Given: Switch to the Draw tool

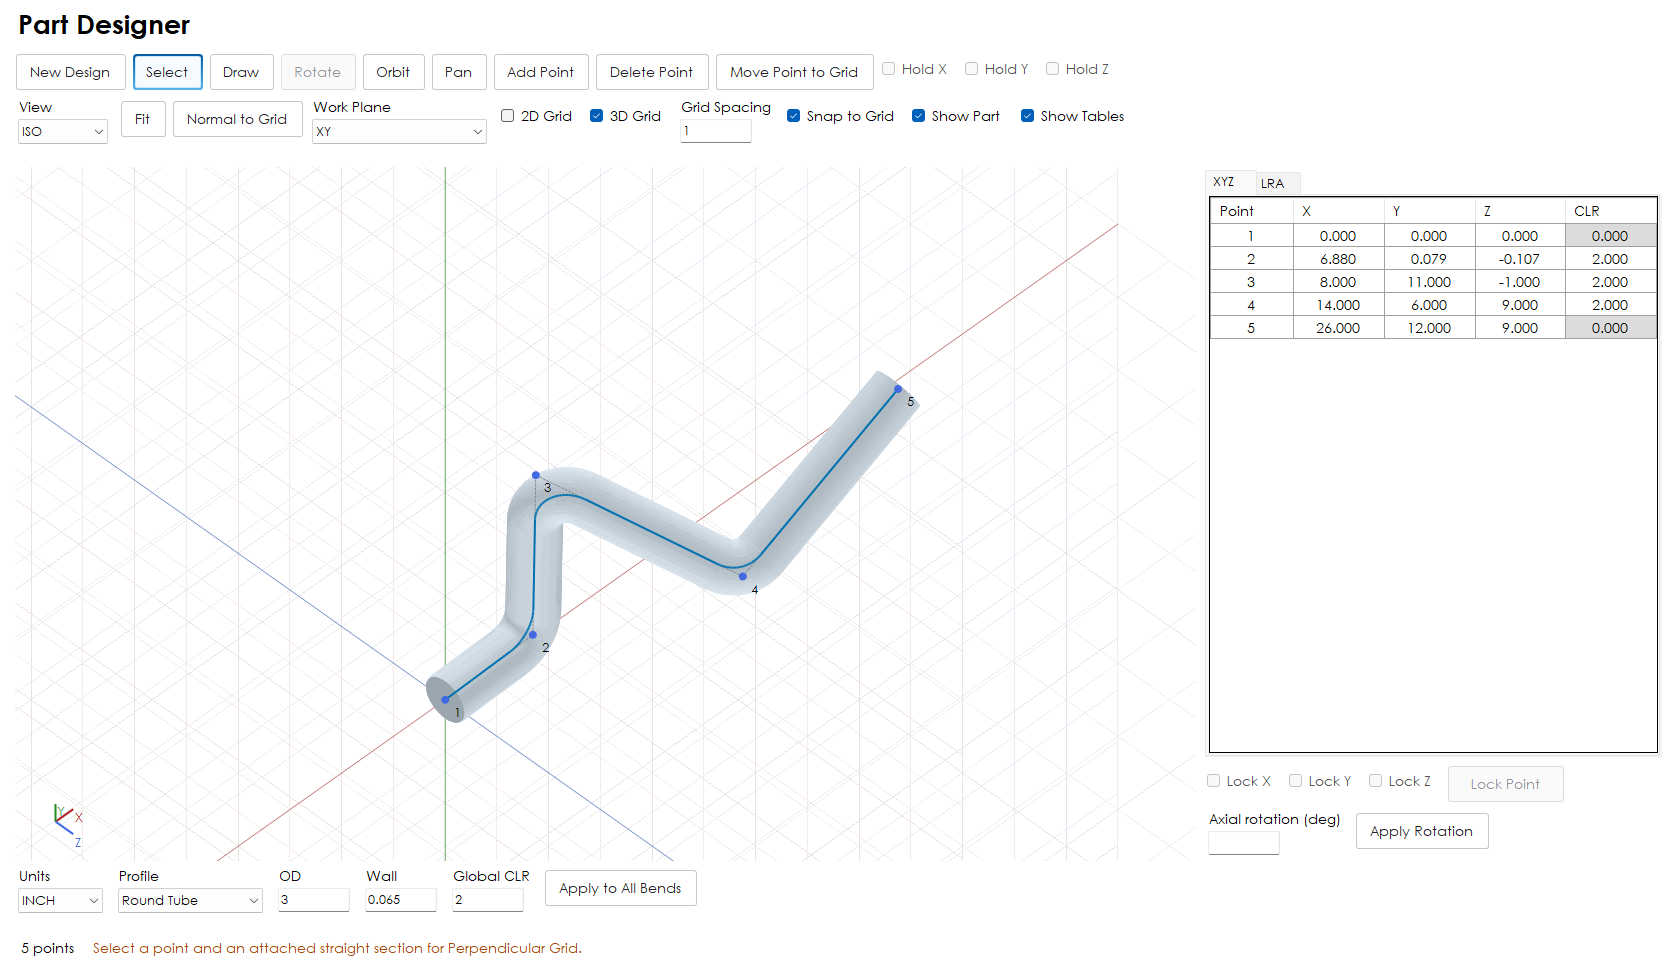Looking at the screenshot, I should (x=241, y=72).
